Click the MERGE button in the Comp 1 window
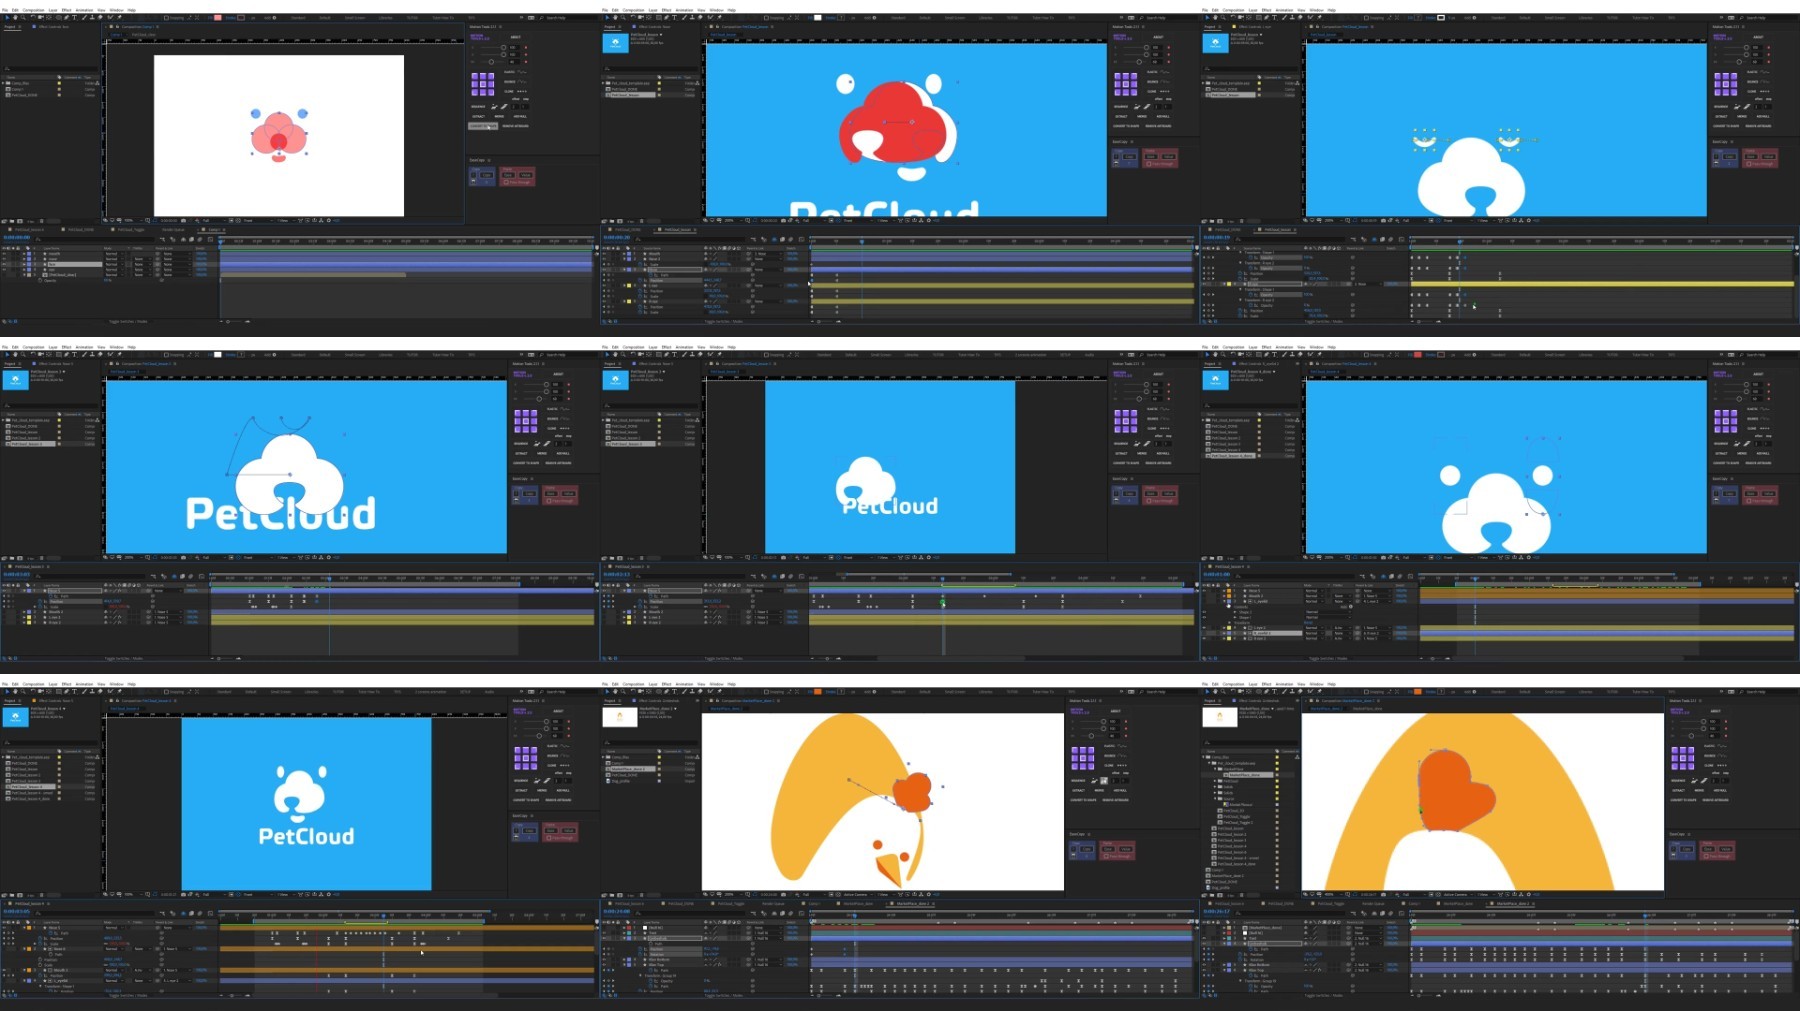This screenshot has width=1800, height=1011. coord(499,116)
